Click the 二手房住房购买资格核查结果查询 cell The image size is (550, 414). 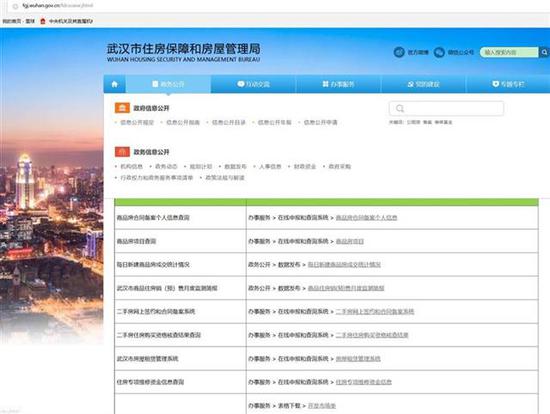click(180, 335)
